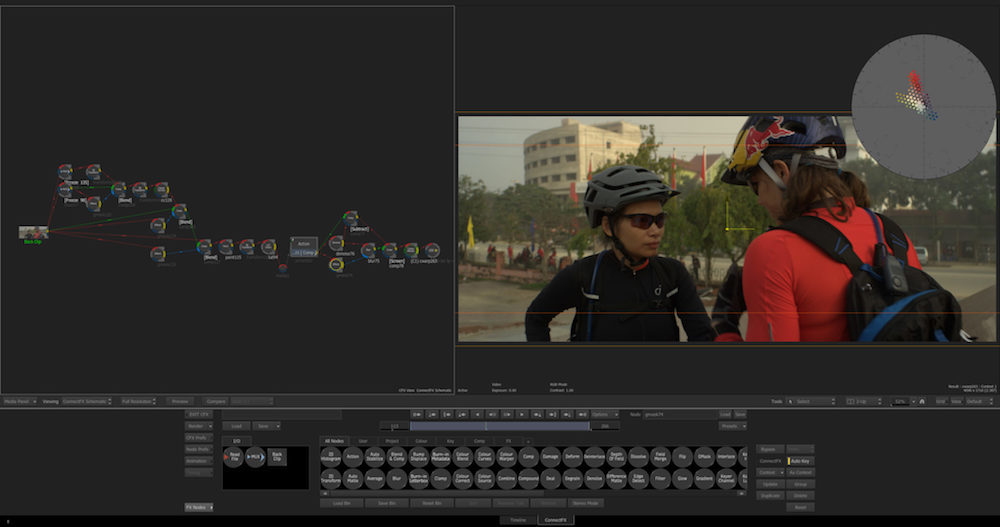Screen dimensions: 1000x527
Task: Select the Burn-in Metadata node
Action: (x=441, y=456)
